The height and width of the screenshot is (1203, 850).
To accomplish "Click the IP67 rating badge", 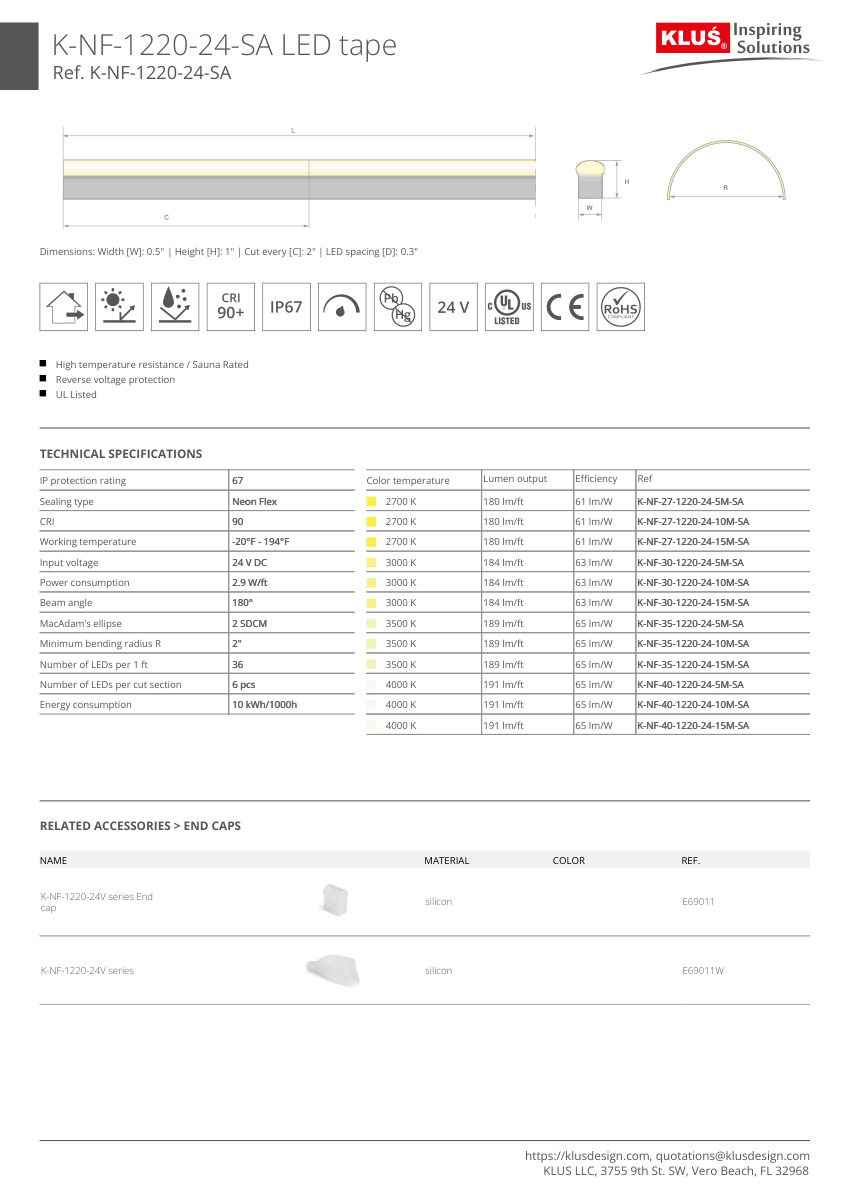I will click(x=286, y=307).
